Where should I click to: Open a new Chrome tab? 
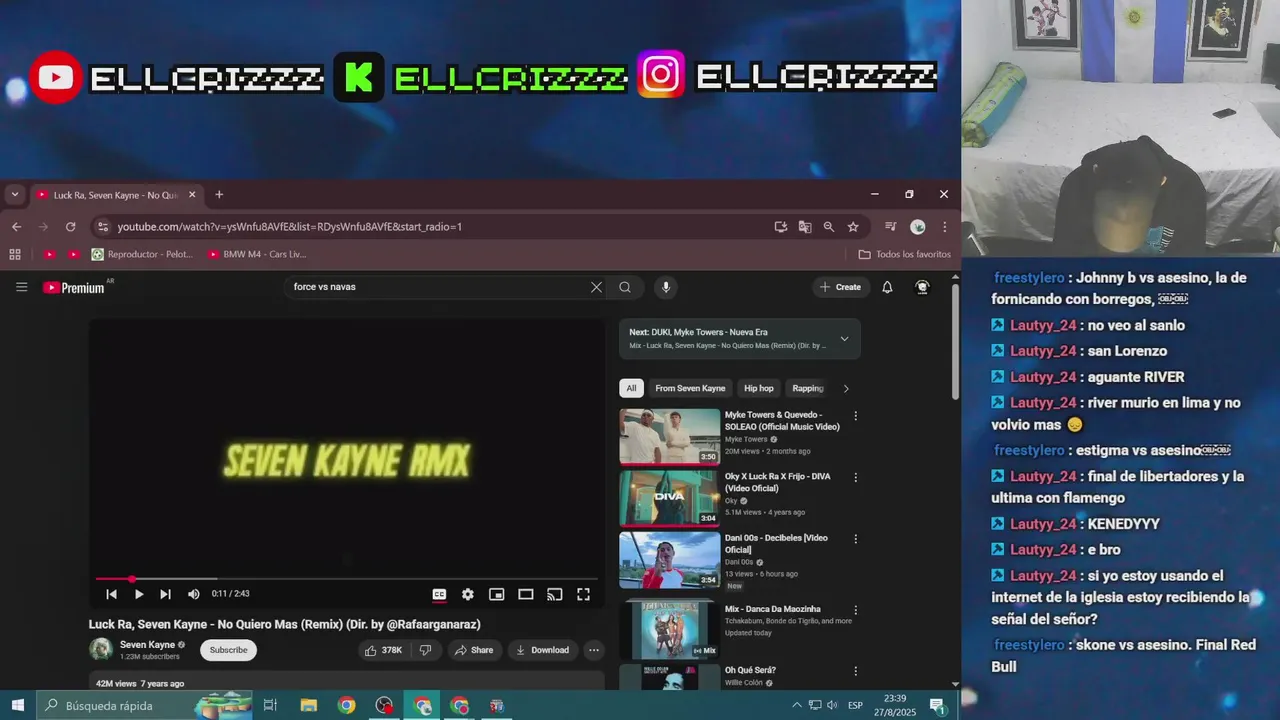[219, 195]
